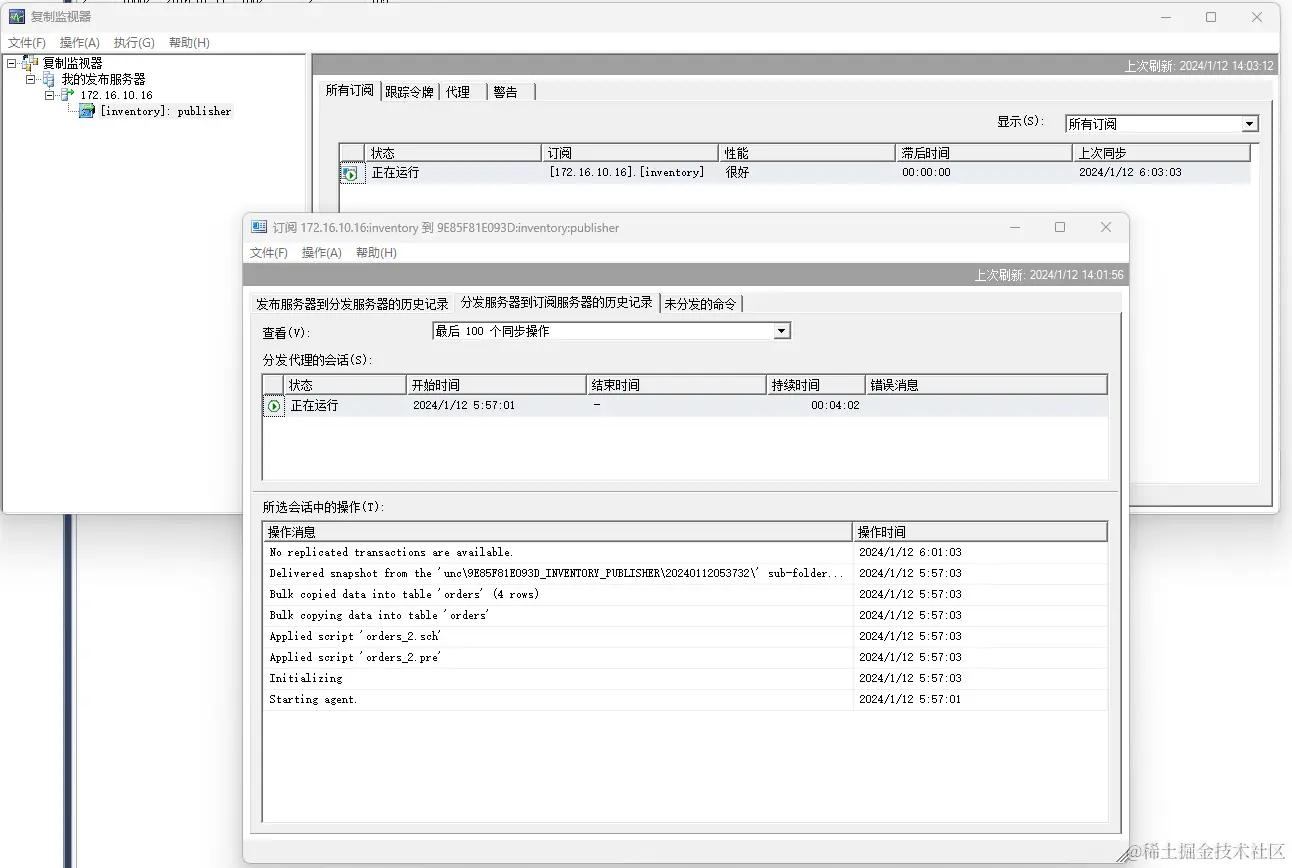
Task: Switch to the 所有订阅 tab
Action: coord(350,90)
